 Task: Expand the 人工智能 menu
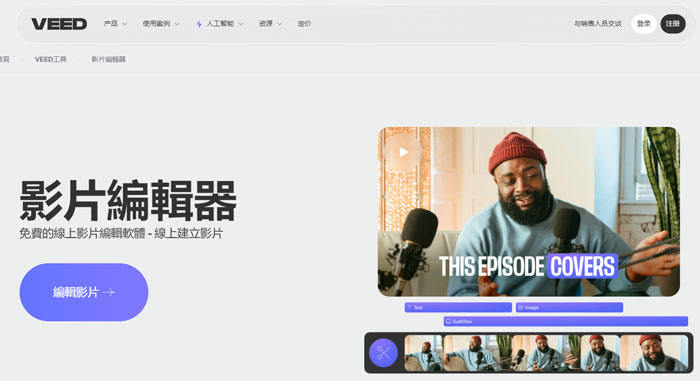coord(220,24)
